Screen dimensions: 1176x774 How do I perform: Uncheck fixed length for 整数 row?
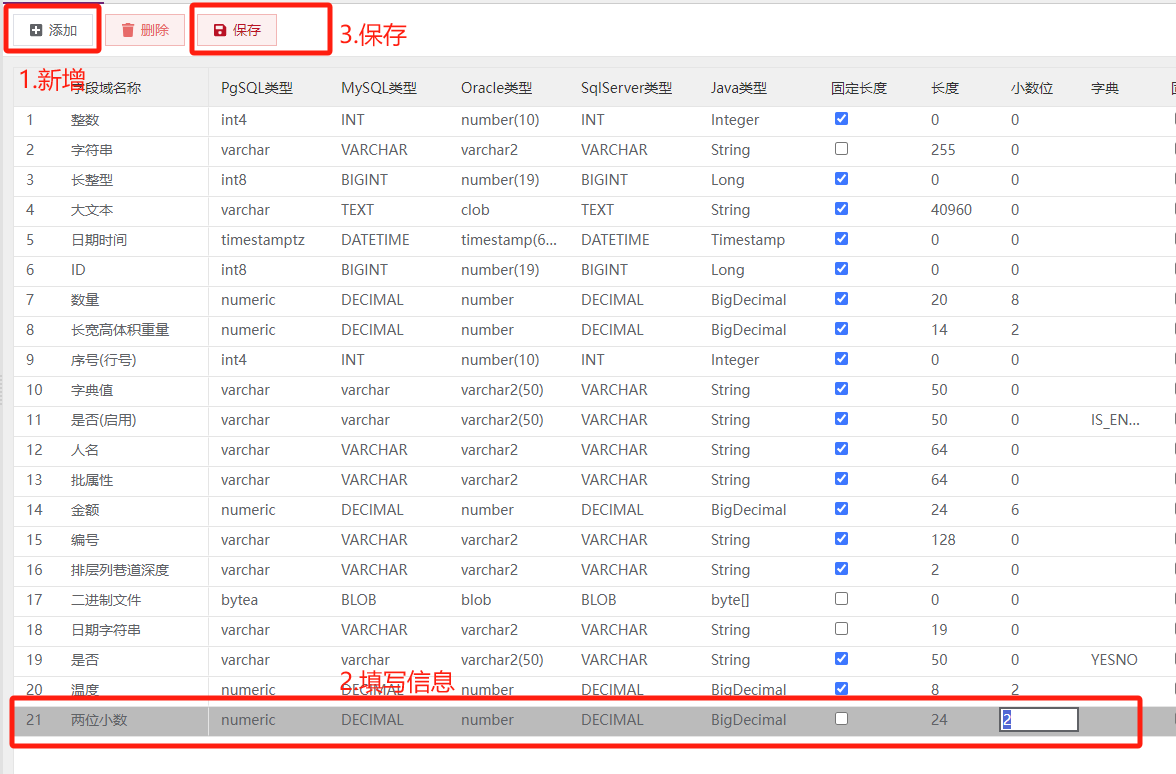click(x=842, y=118)
